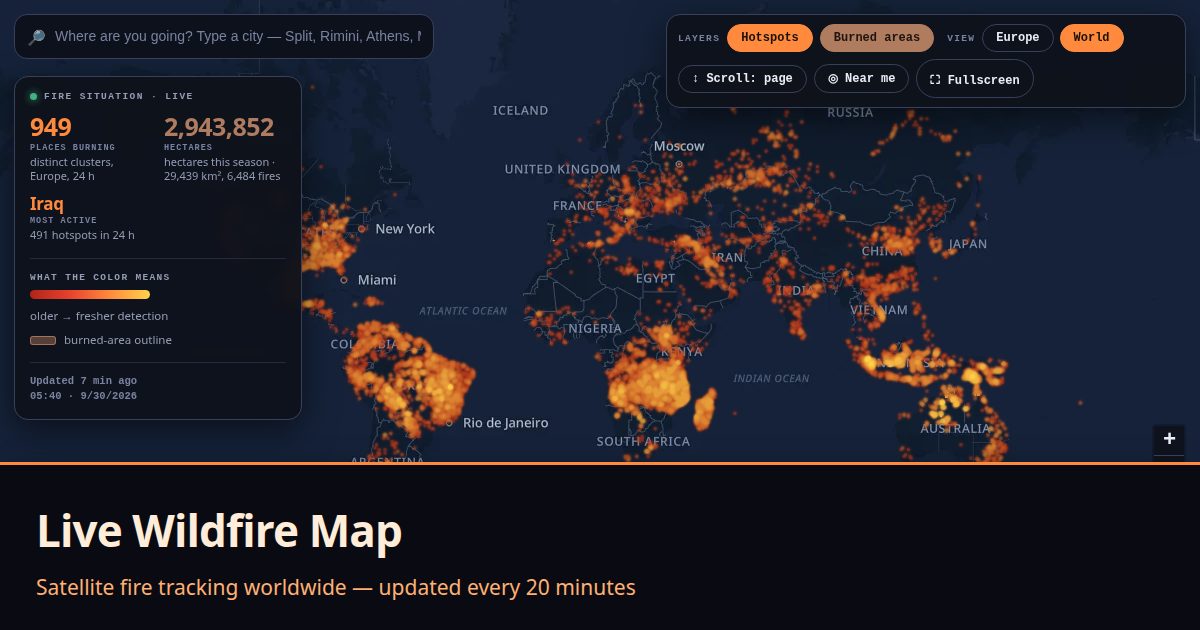The width and height of the screenshot is (1200, 630).
Task: Click the NIGERIA map label
Action: [594, 329]
